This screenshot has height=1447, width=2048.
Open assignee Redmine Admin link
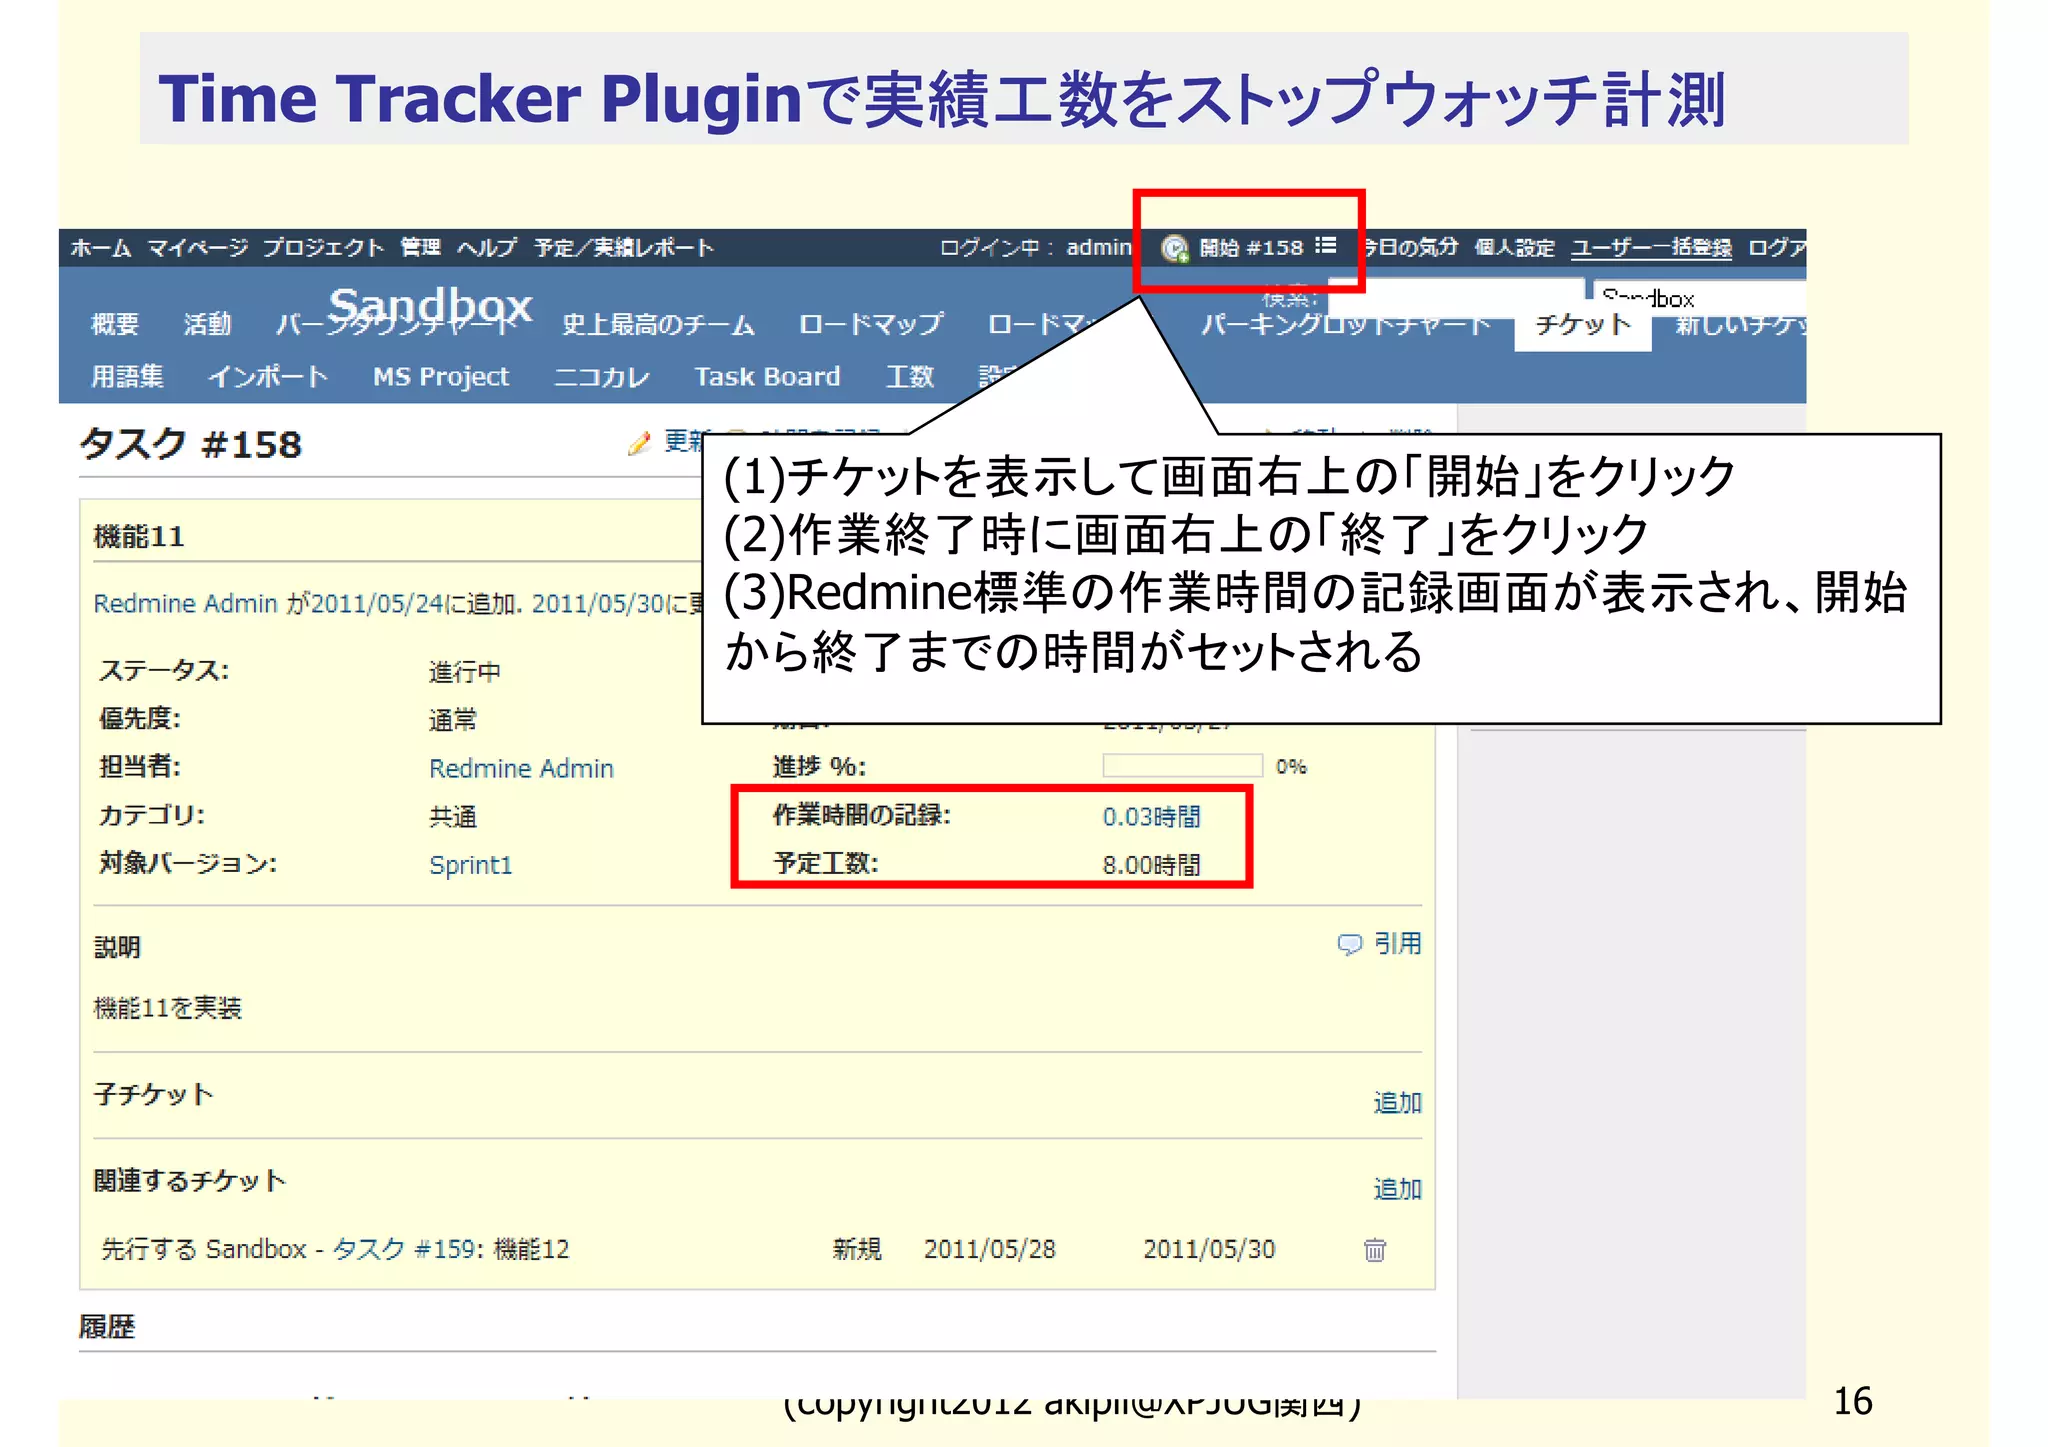tap(521, 769)
